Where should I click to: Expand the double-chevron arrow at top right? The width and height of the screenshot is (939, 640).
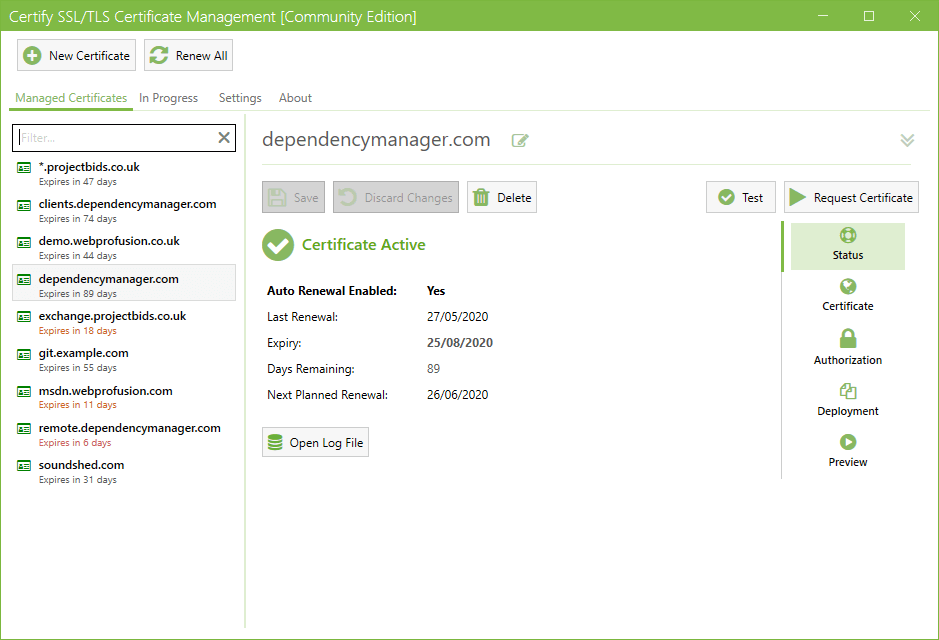point(907,140)
